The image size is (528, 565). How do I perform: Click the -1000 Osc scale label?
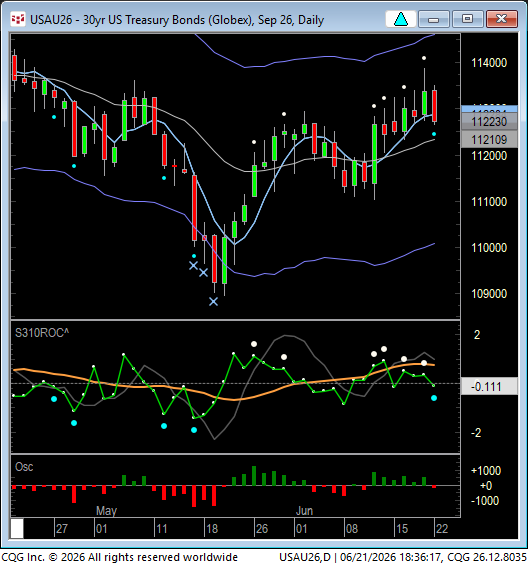(x=485, y=501)
